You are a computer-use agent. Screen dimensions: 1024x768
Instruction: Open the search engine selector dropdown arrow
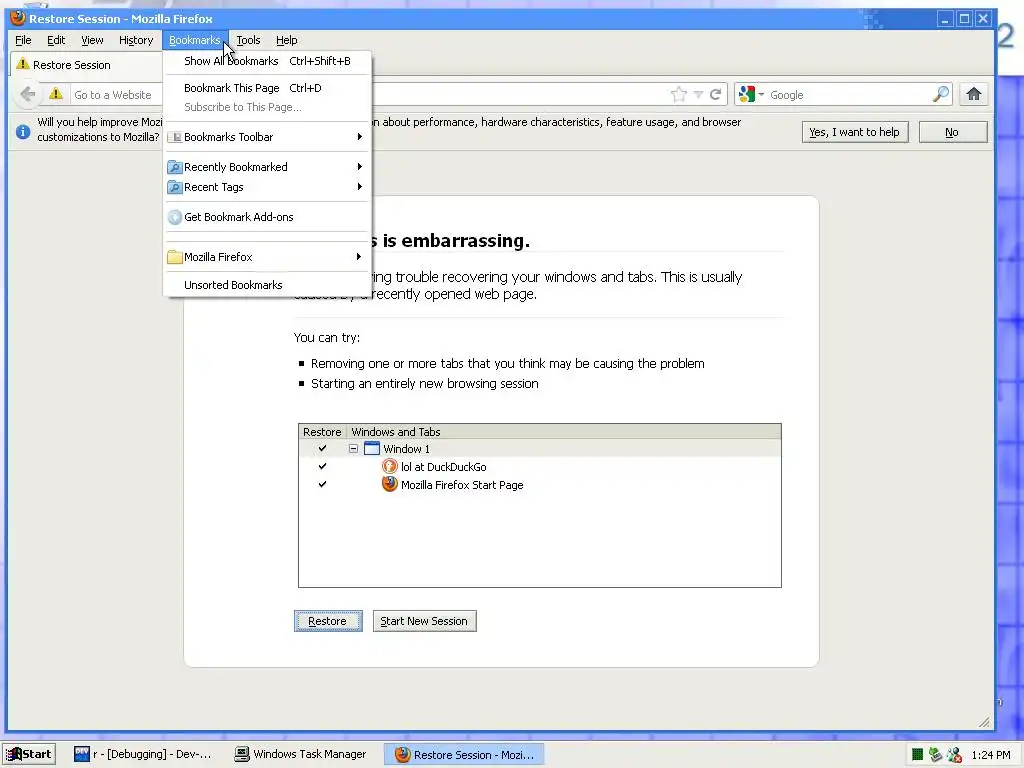(761, 95)
